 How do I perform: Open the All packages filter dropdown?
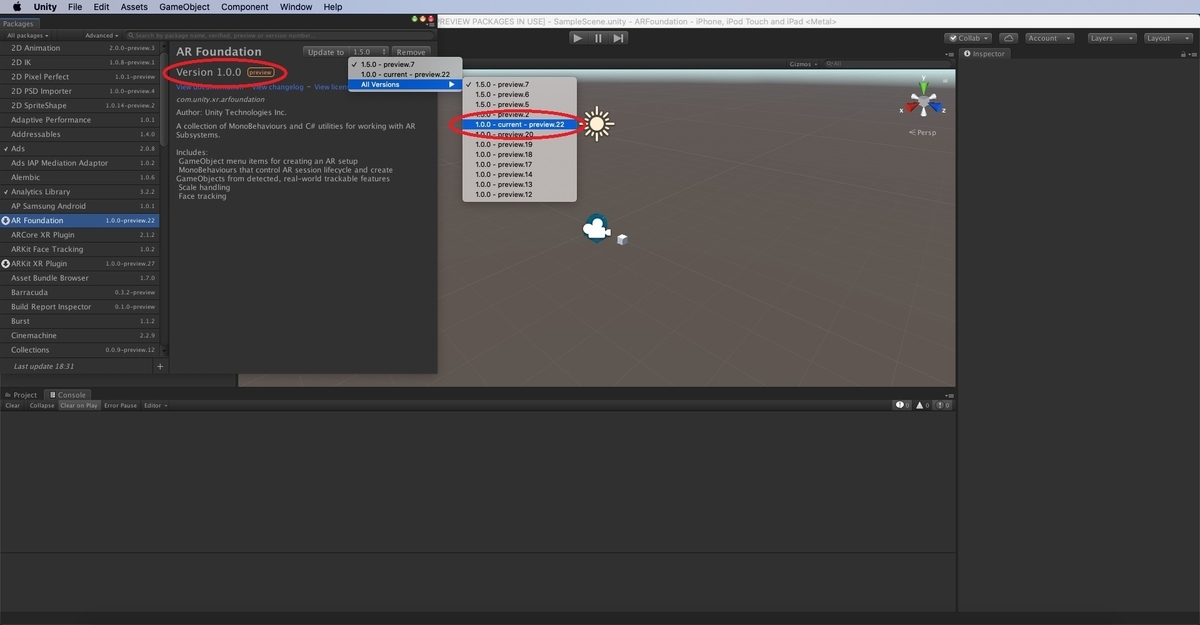[x=28, y=35]
